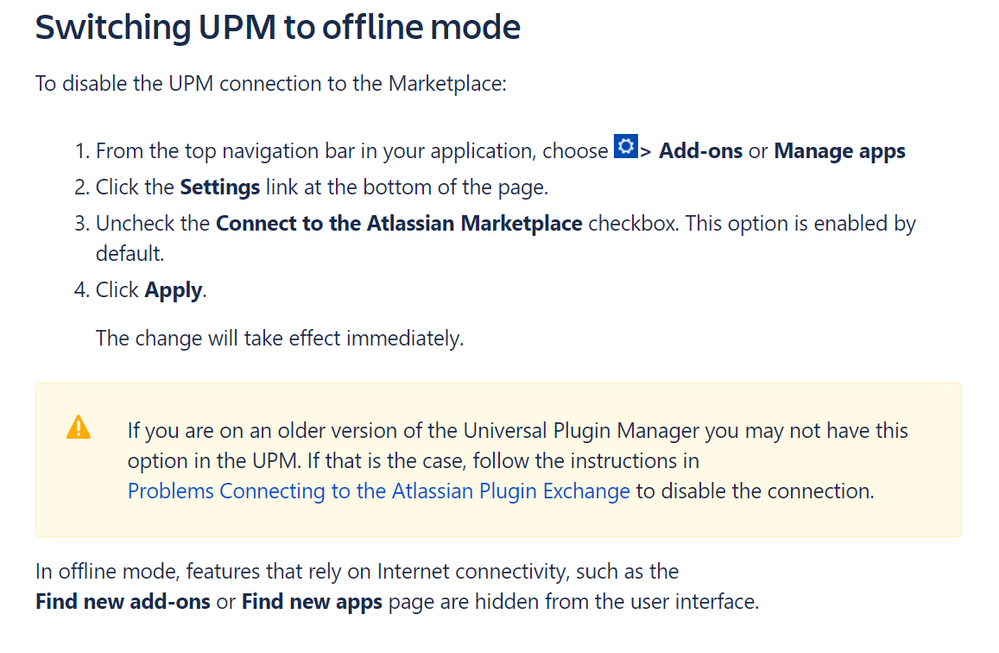Image resolution: width=999 pixels, height=653 pixels.
Task: Click the 'In offline mode' paragraph start
Action: click(94, 572)
